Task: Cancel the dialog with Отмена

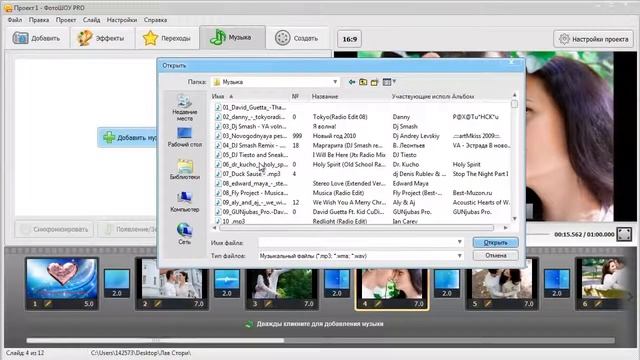Action: pos(496,256)
